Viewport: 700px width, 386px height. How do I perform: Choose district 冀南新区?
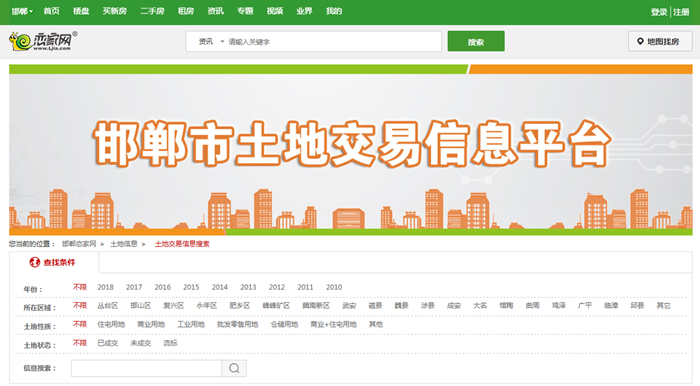pos(316,306)
